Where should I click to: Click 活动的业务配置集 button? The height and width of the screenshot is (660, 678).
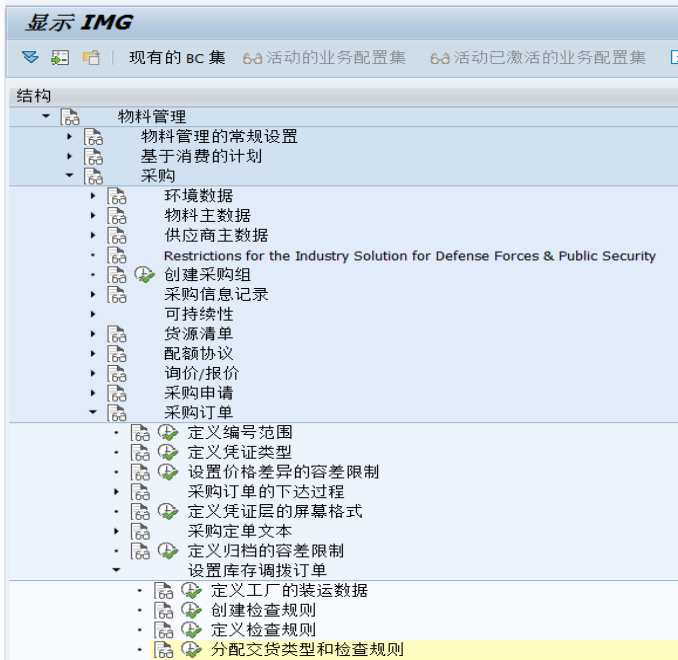[324, 58]
